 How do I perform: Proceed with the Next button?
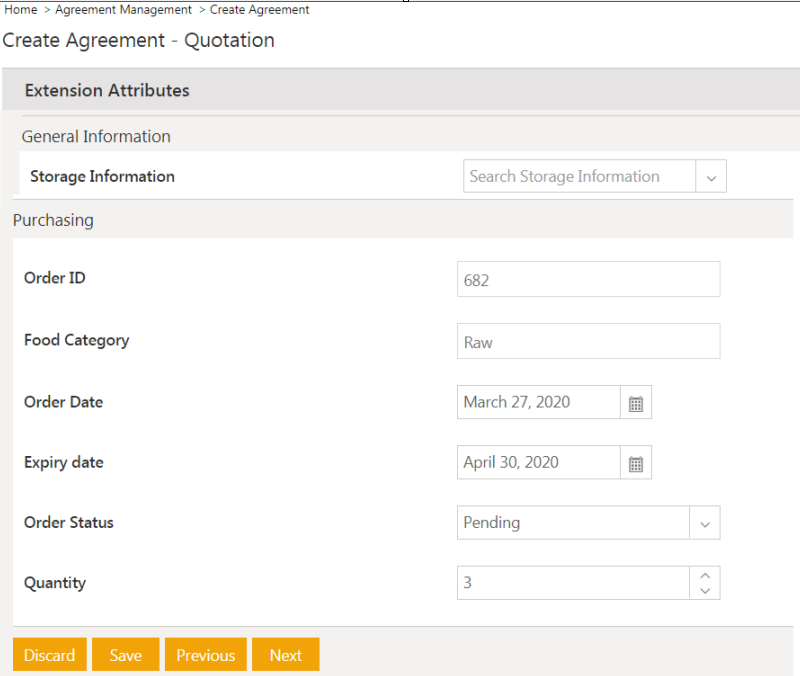[x=285, y=655]
